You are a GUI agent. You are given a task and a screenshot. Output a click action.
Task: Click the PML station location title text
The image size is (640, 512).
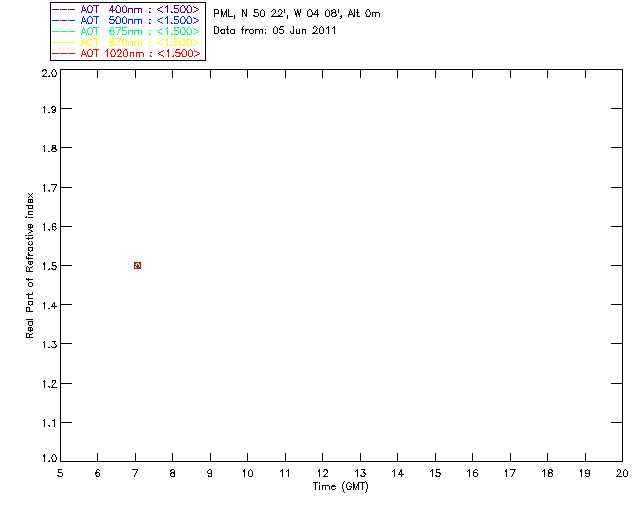click(x=297, y=14)
